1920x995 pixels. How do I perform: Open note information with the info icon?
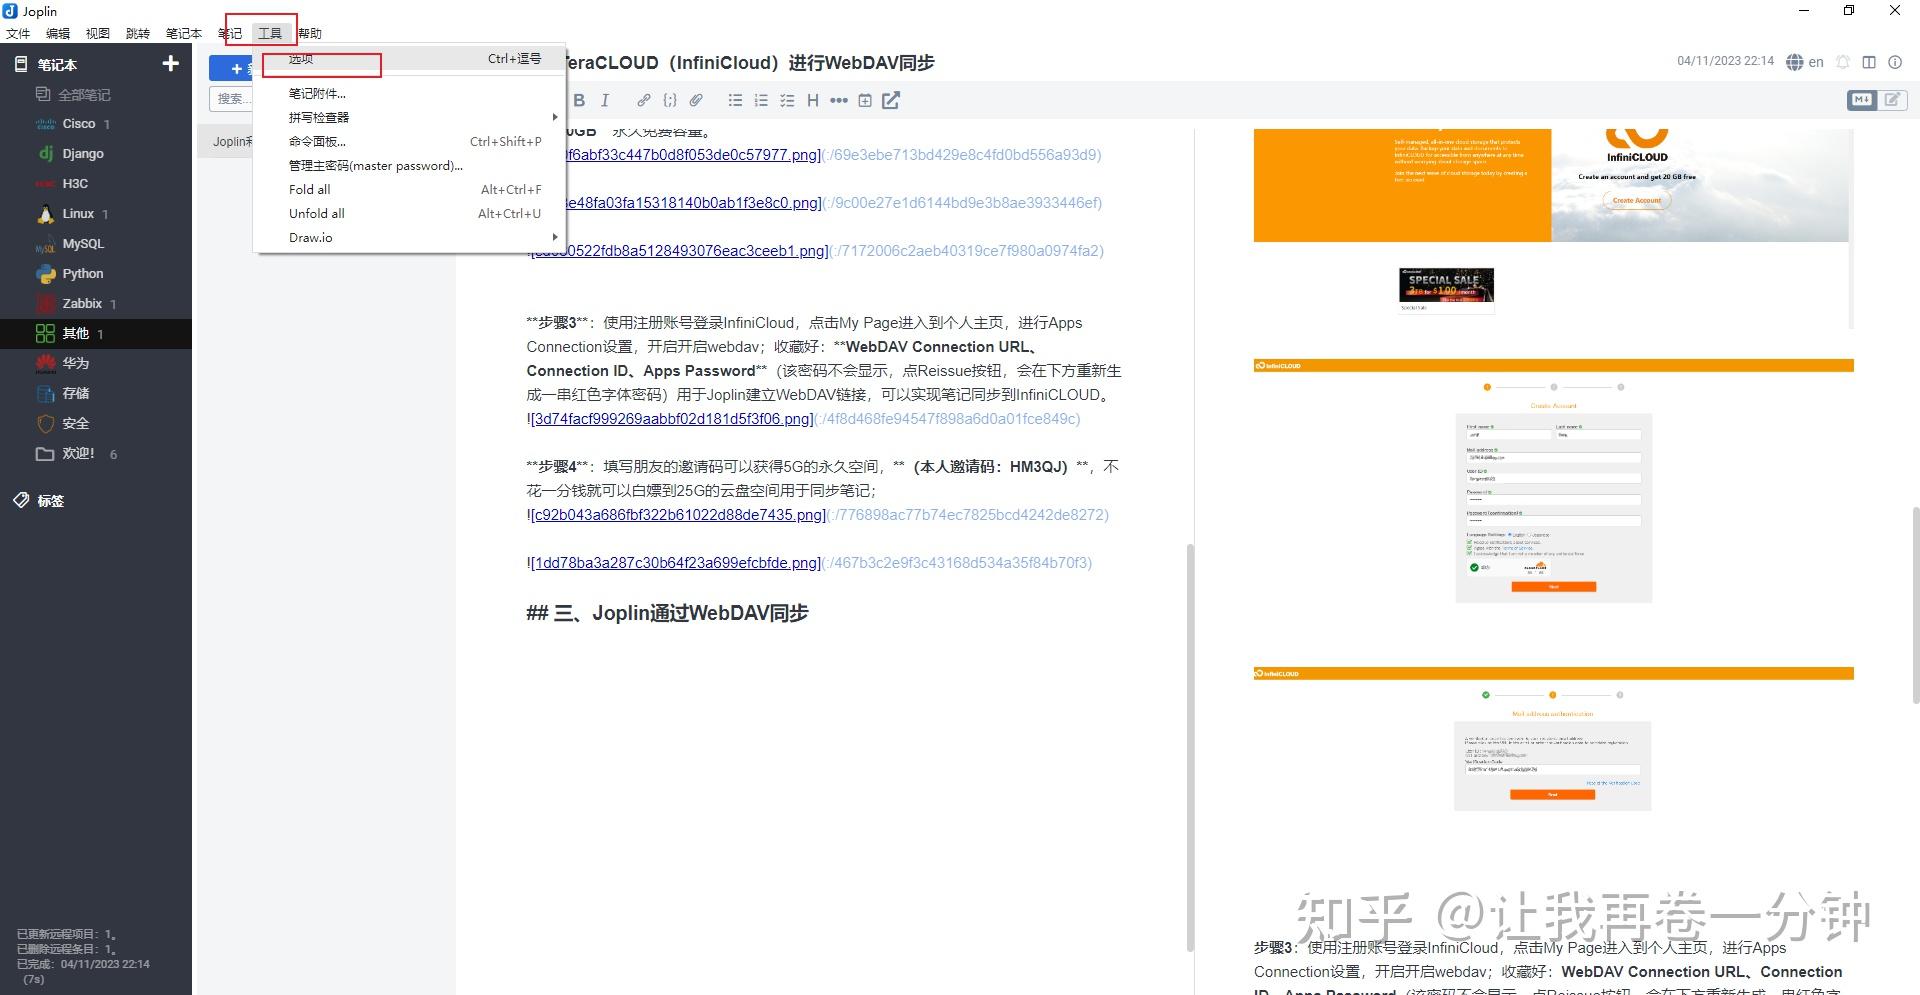pyautogui.click(x=1895, y=61)
